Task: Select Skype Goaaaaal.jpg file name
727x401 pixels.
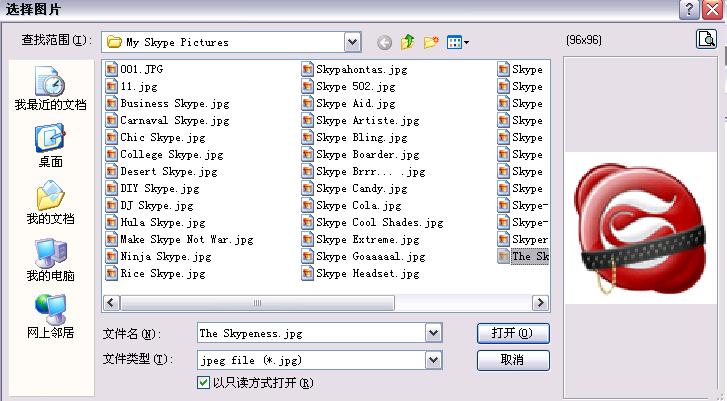Action: pyautogui.click(x=370, y=256)
